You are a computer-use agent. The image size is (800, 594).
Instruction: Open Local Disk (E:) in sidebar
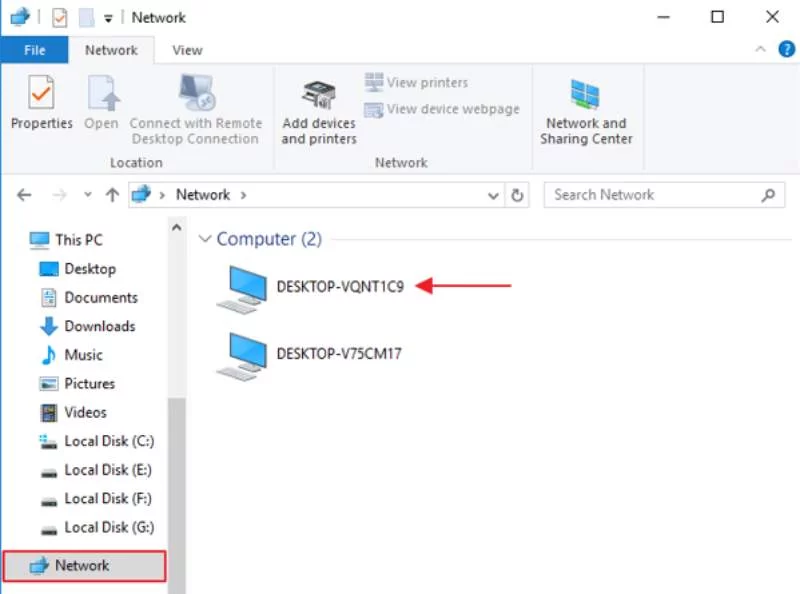pos(96,469)
